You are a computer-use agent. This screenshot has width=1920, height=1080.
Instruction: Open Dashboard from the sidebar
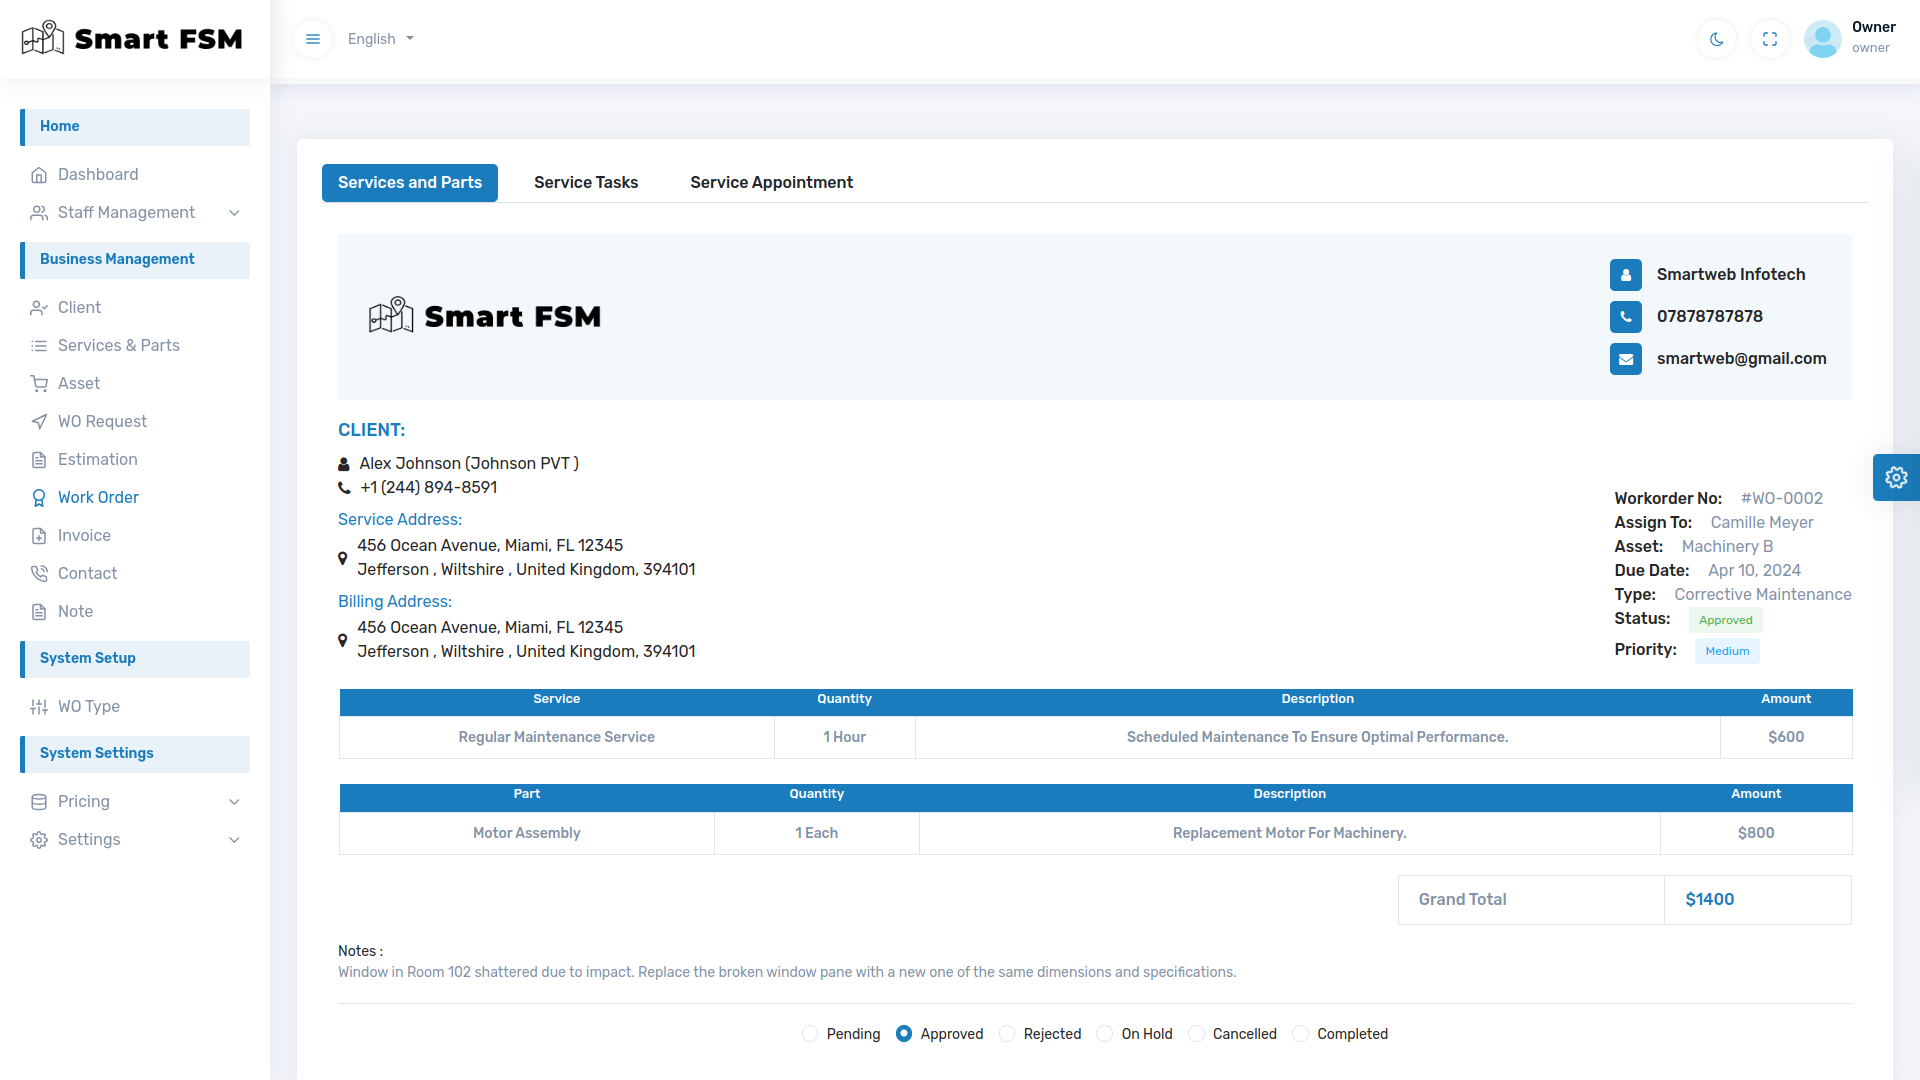98,174
